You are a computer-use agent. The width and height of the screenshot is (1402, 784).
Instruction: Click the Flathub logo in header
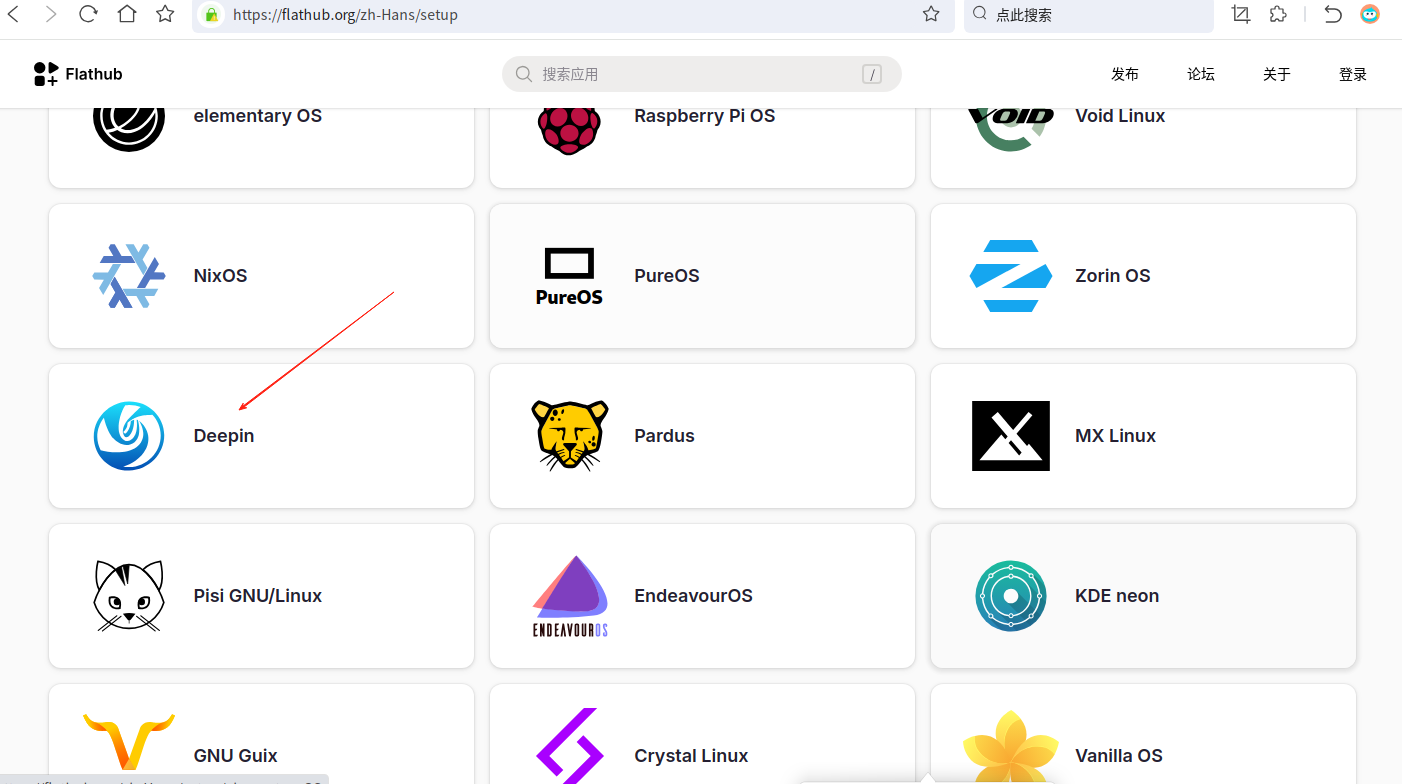coord(78,74)
